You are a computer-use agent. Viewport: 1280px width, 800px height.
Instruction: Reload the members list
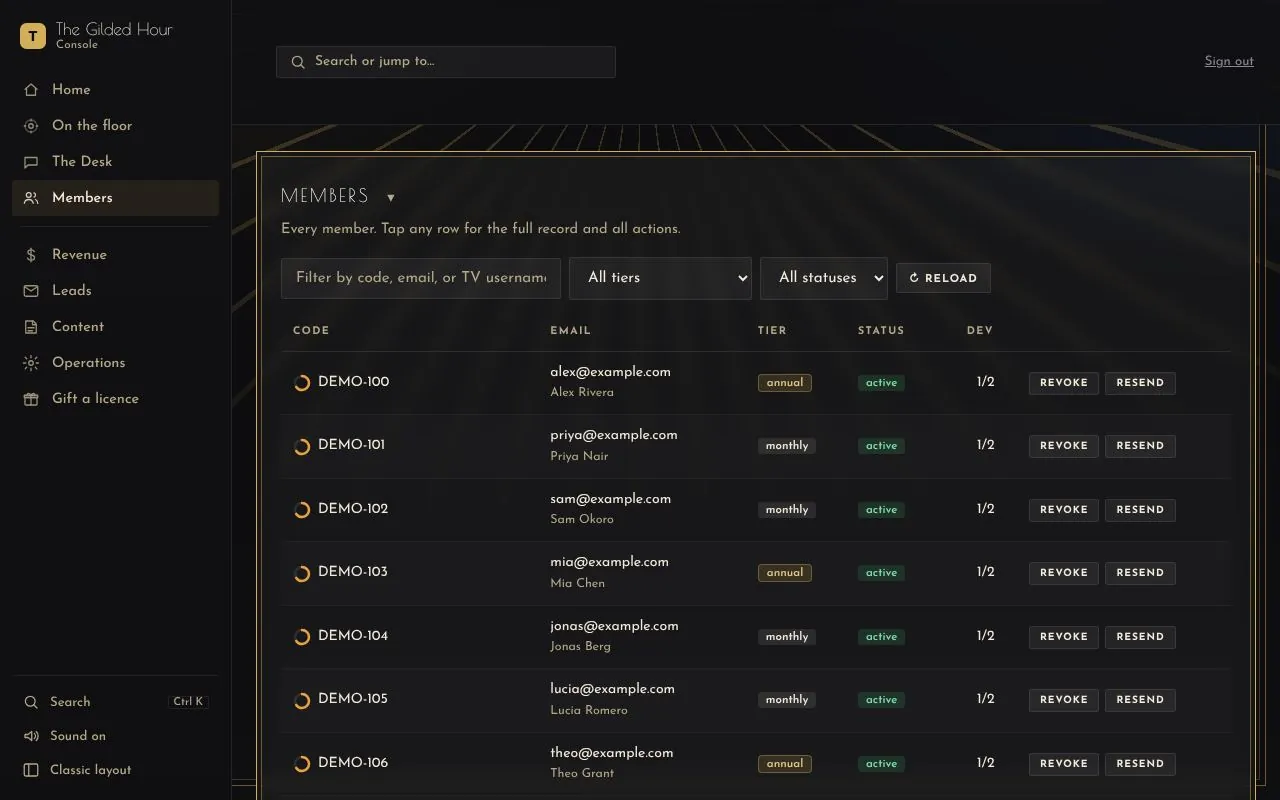click(943, 278)
